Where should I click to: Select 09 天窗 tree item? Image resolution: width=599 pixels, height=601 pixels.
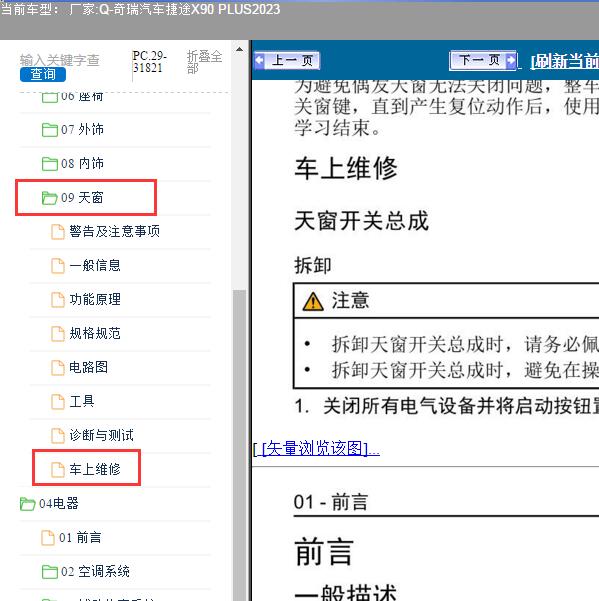82,198
